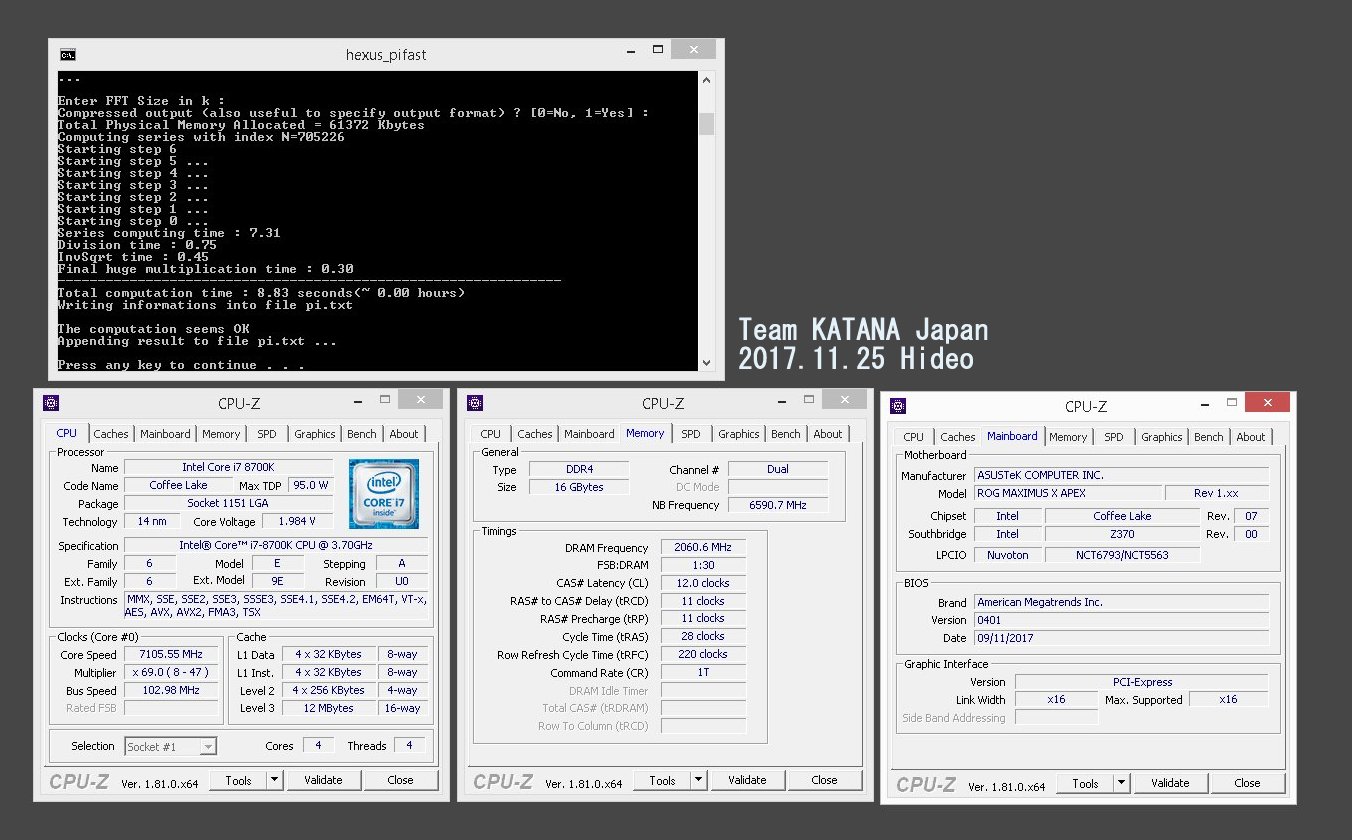The height and width of the screenshot is (840, 1352).
Task: Expand the Tools dropdown arrow in the left CPU-Z window
Action: (275, 780)
